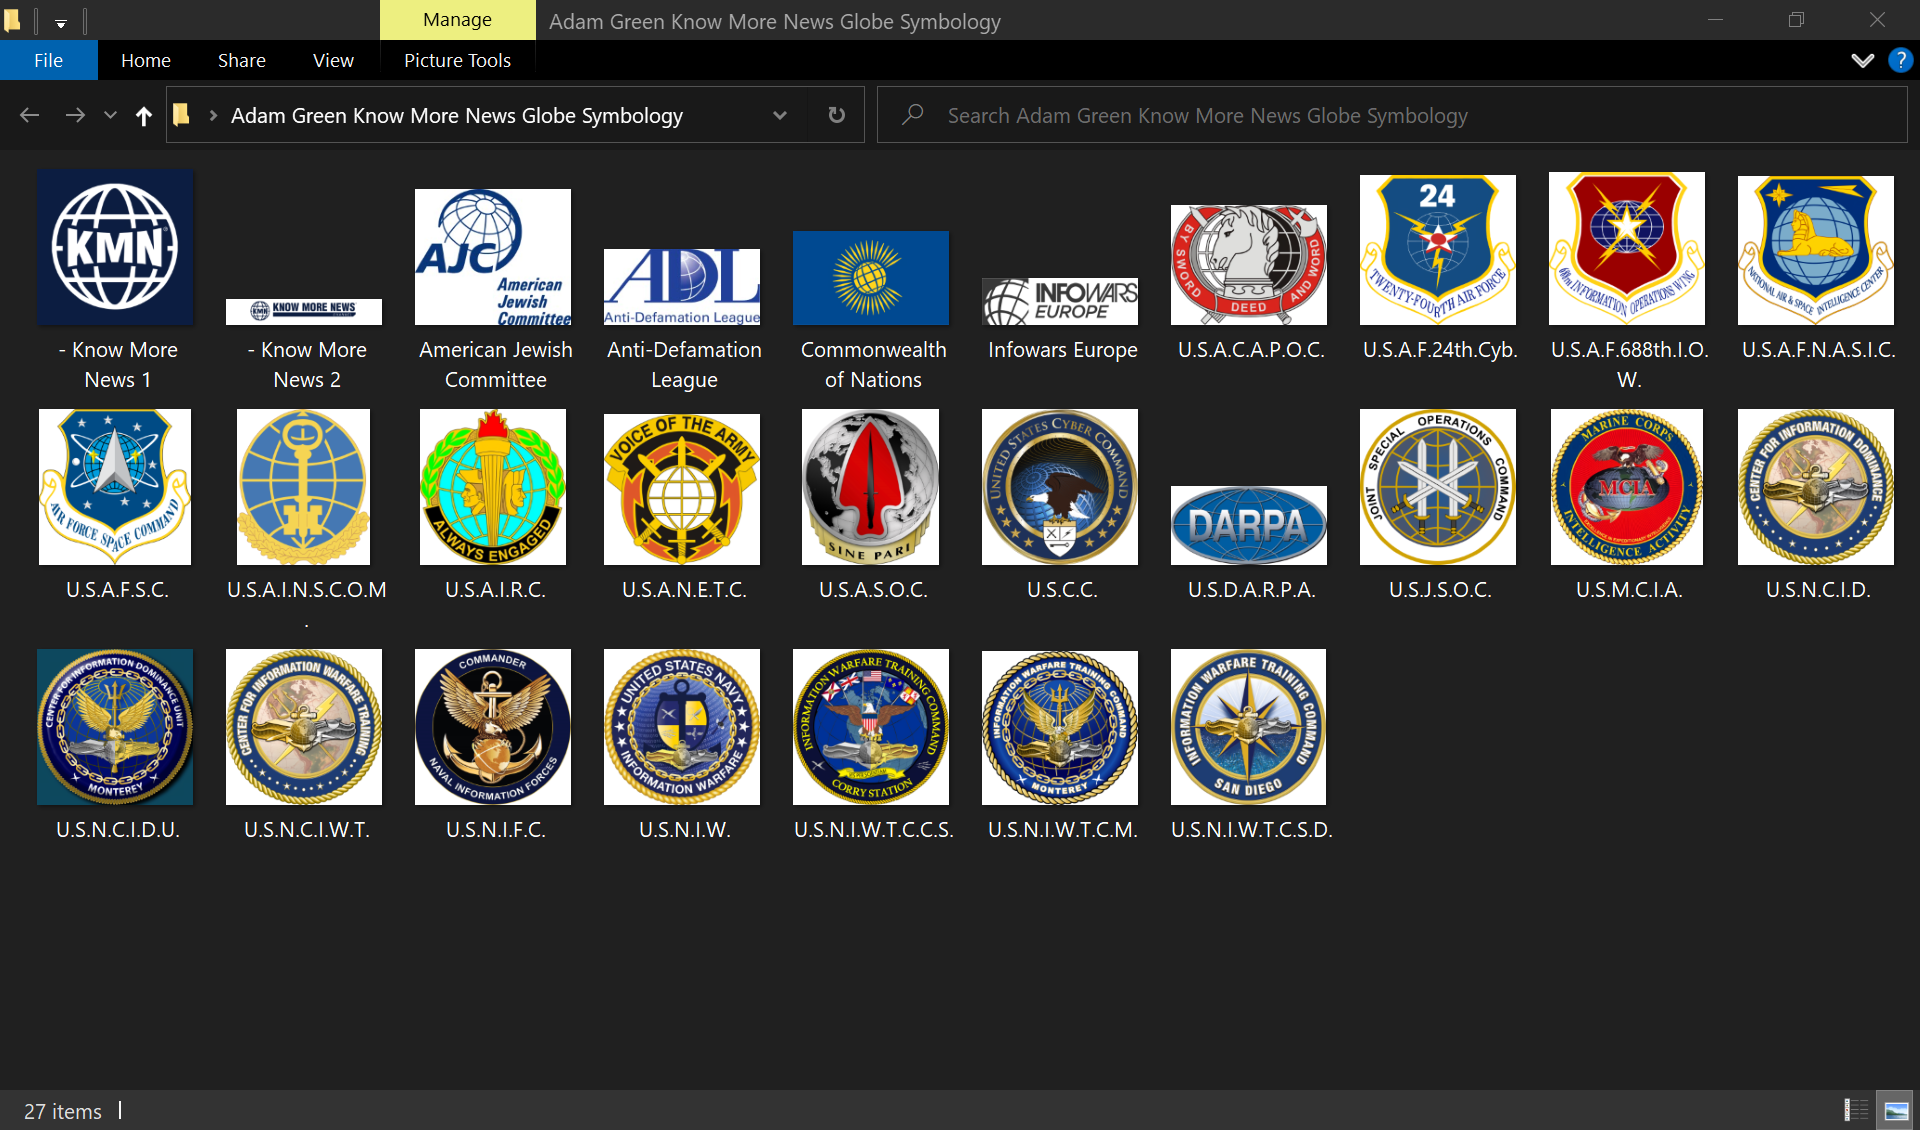This screenshot has height=1130, width=1920.
Task: Switch to the Share ribbon tab
Action: point(242,60)
